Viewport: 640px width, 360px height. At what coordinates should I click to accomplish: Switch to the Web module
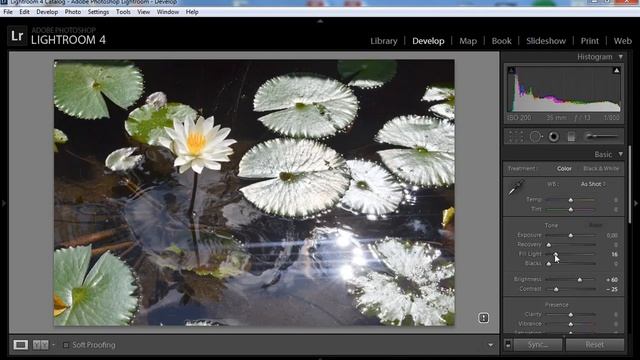point(622,41)
